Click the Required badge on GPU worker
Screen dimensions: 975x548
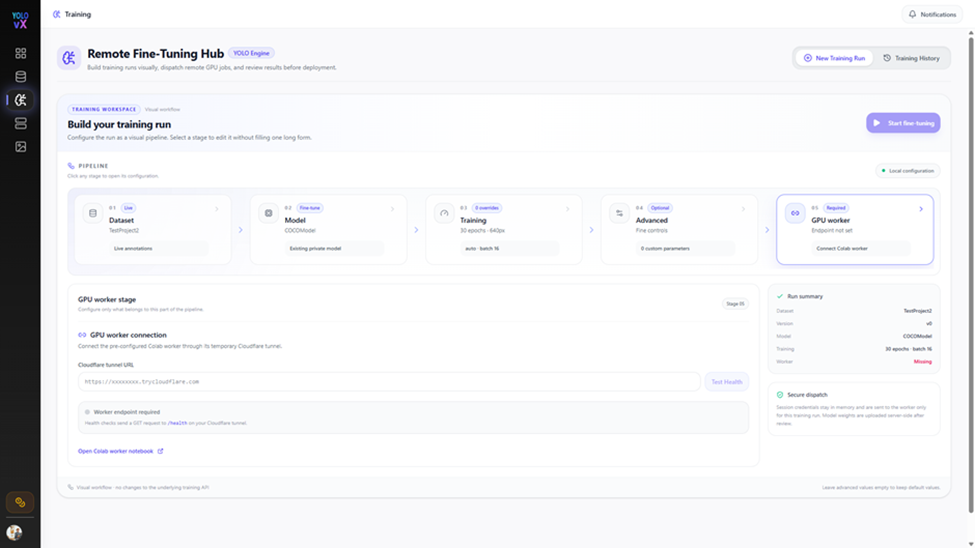(836, 208)
